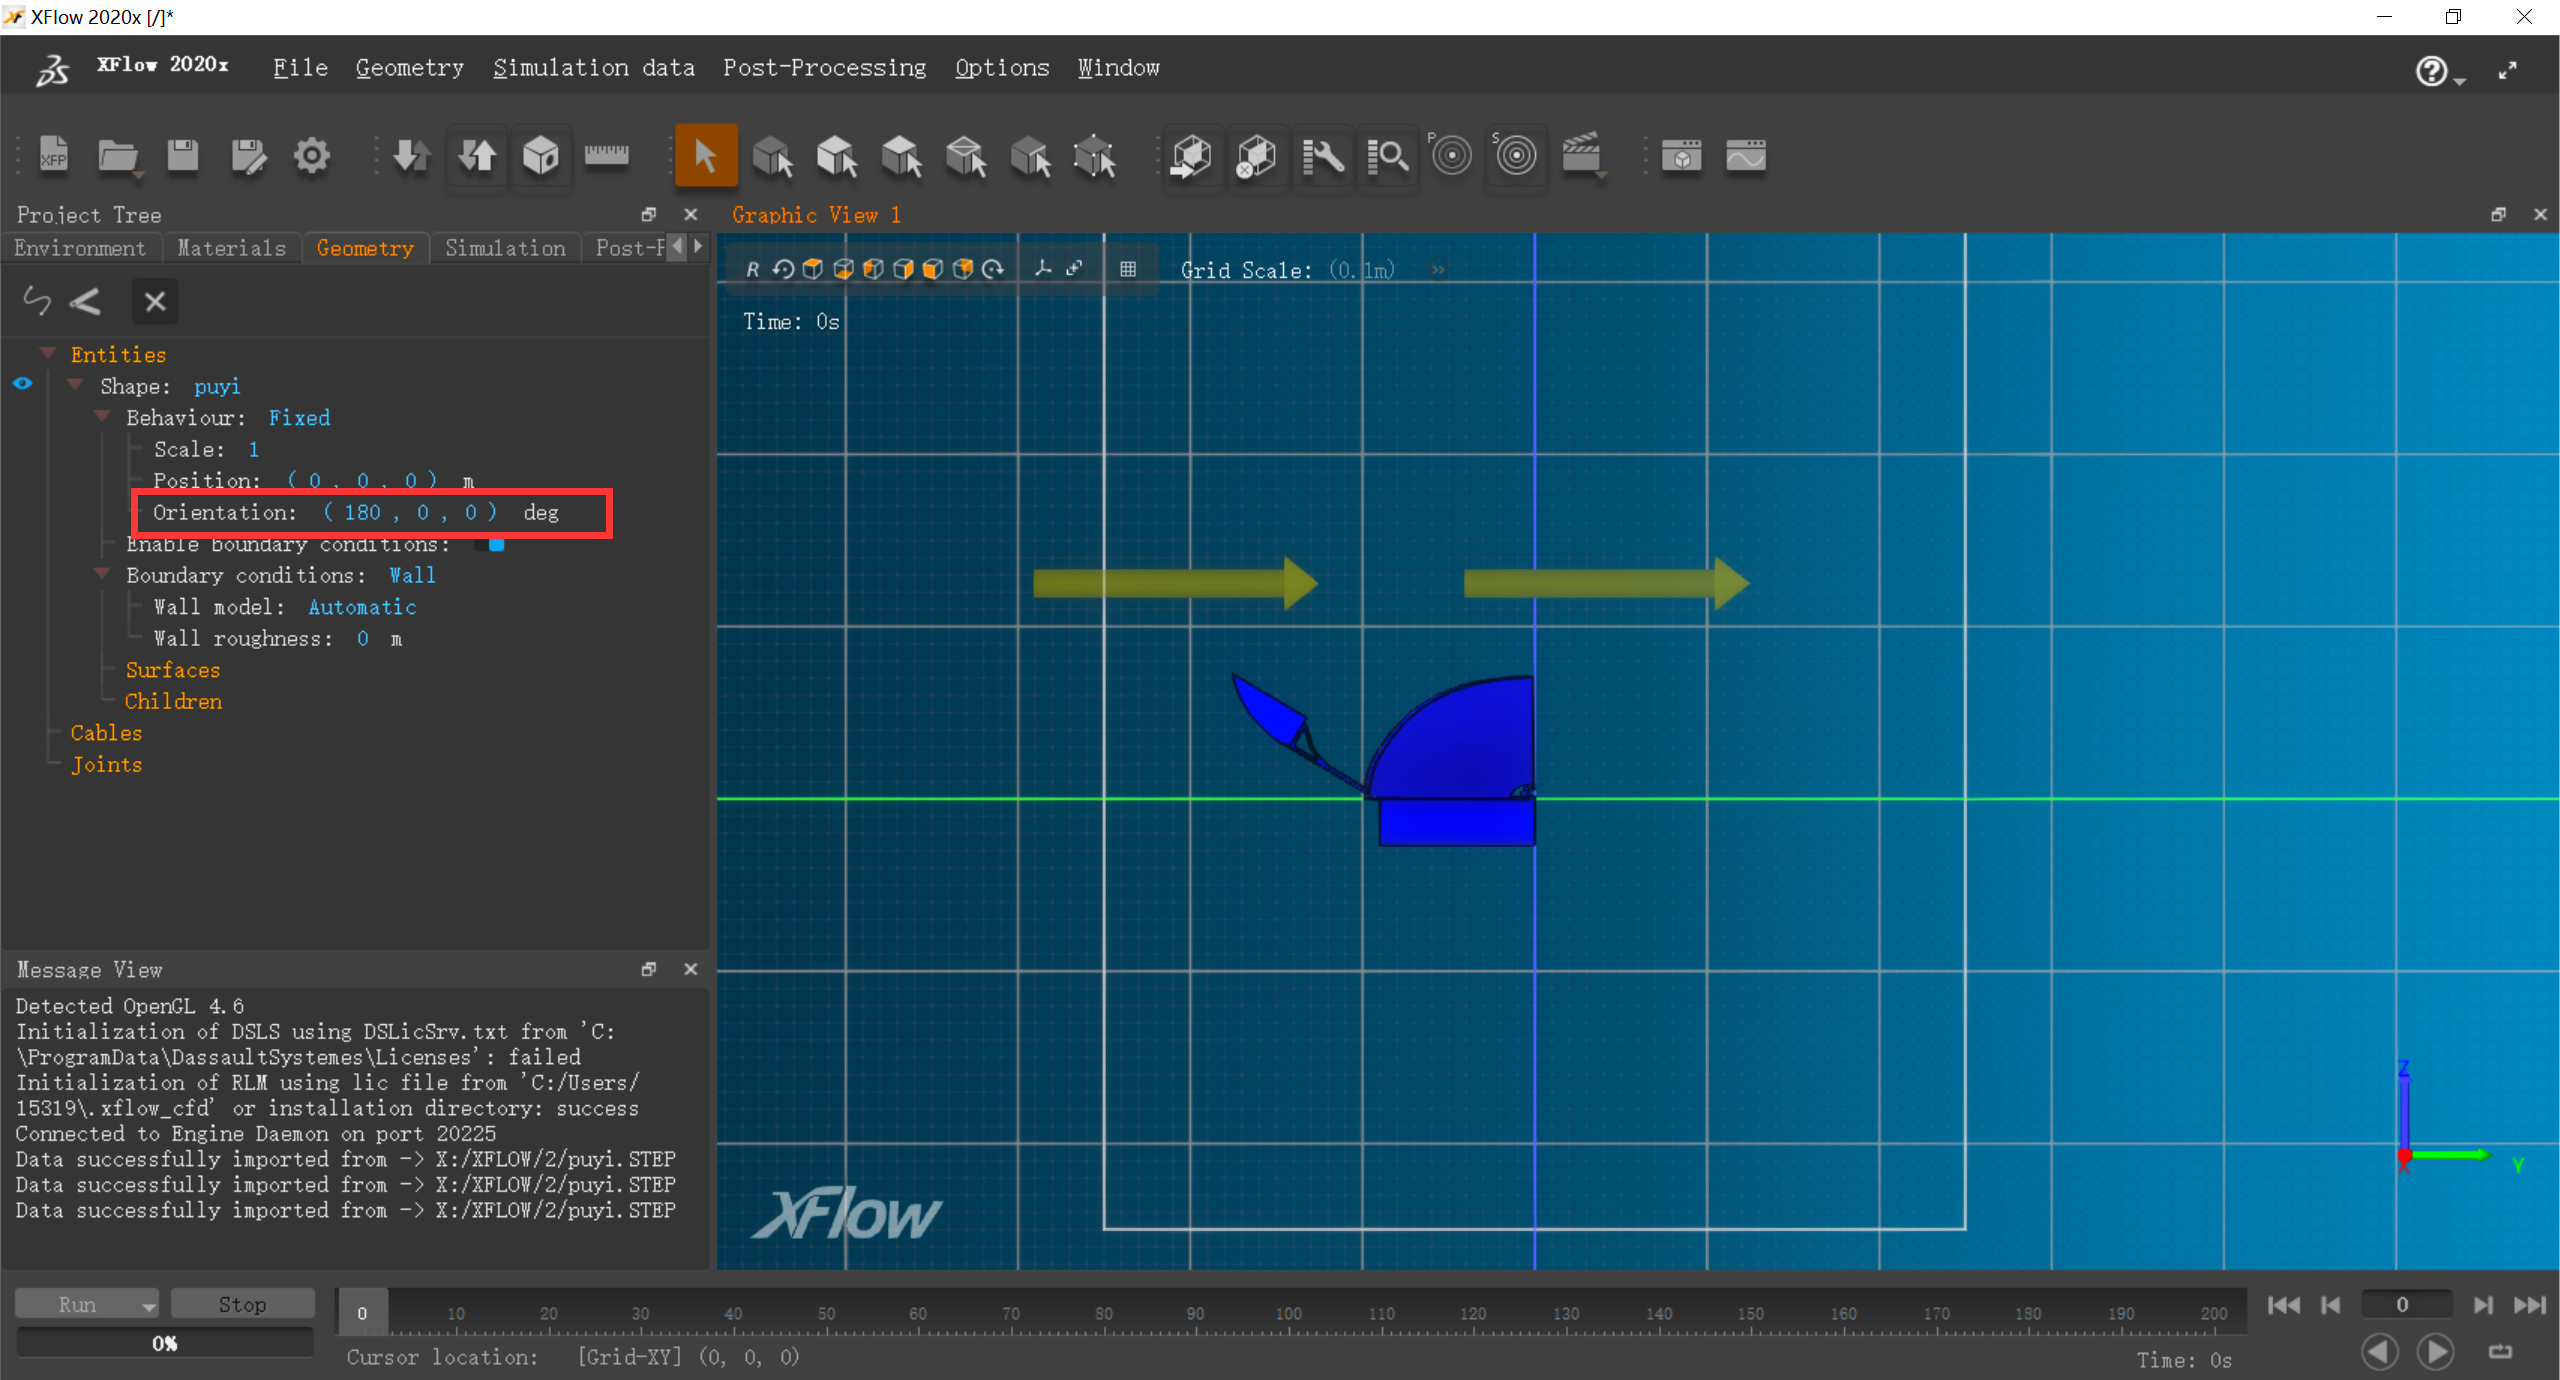Reset view with the R icon
The height and width of the screenshot is (1380, 2560).
[753, 269]
